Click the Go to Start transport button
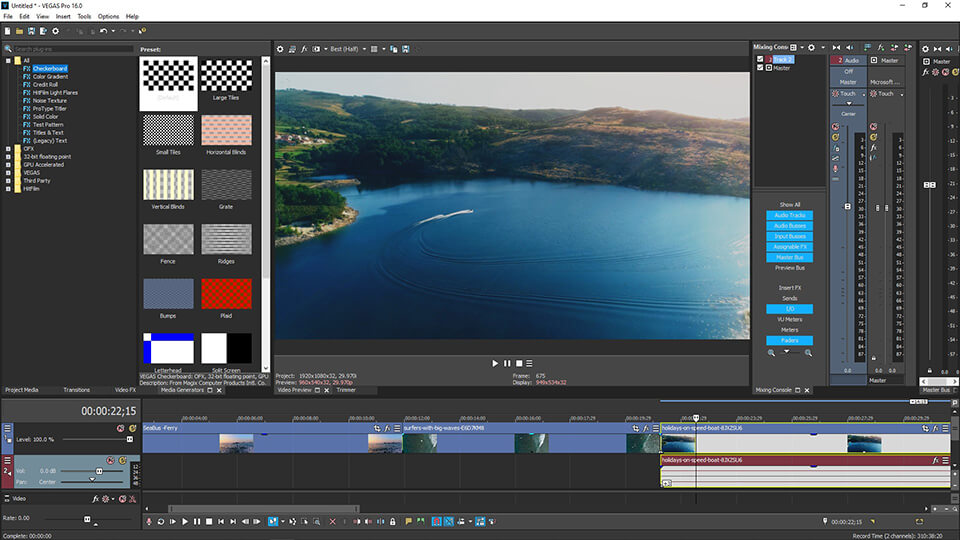The height and width of the screenshot is (540, 960). 221,522
